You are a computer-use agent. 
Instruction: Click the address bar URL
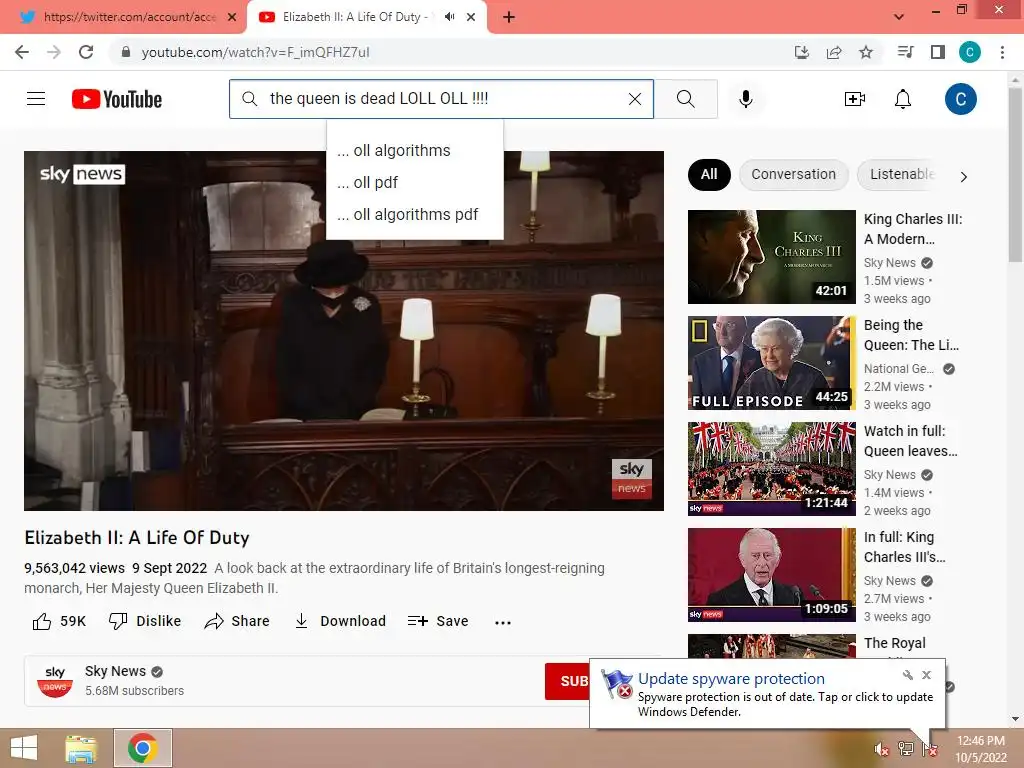point(255,52)
